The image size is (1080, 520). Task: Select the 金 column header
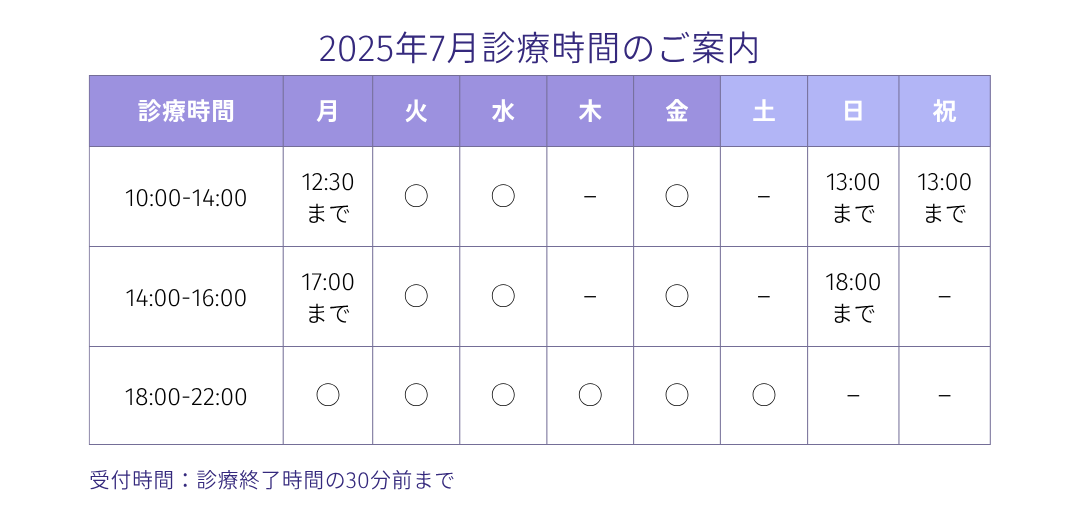click(677, 111)
